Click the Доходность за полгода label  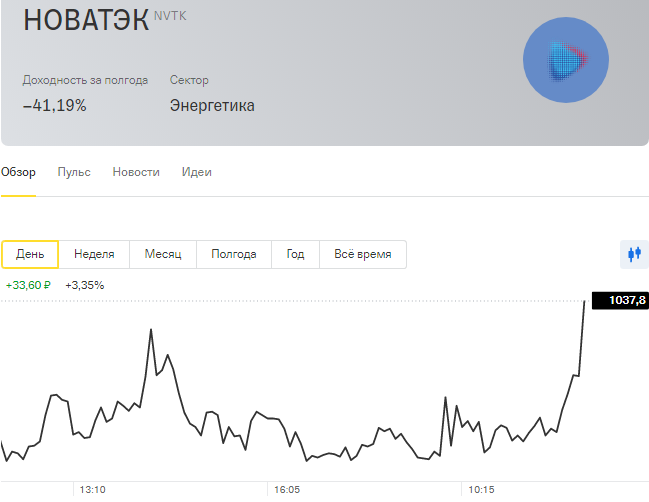click(x=85, y=80)
